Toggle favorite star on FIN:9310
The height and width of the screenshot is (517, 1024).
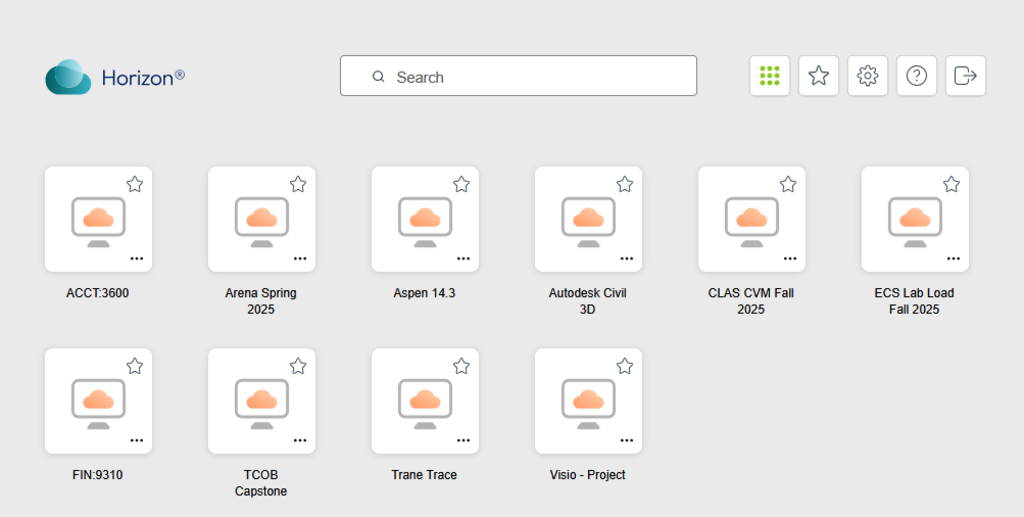click(135, 366)
